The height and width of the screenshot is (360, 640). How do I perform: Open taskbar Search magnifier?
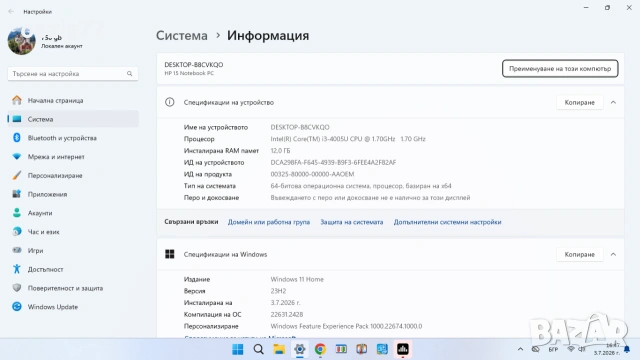(259, 349)
